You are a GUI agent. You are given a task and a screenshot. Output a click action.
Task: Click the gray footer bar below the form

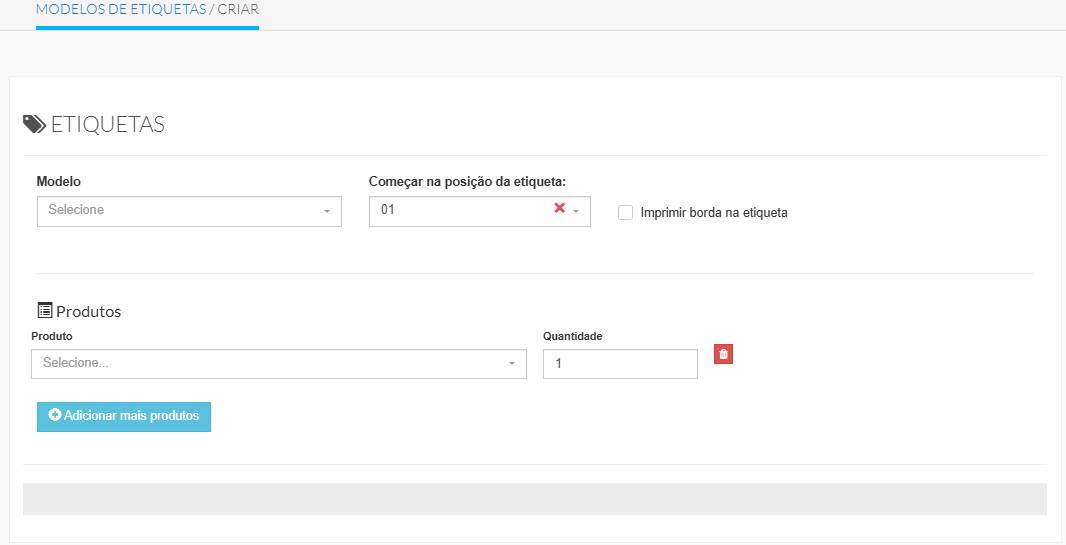click(534, 499)
